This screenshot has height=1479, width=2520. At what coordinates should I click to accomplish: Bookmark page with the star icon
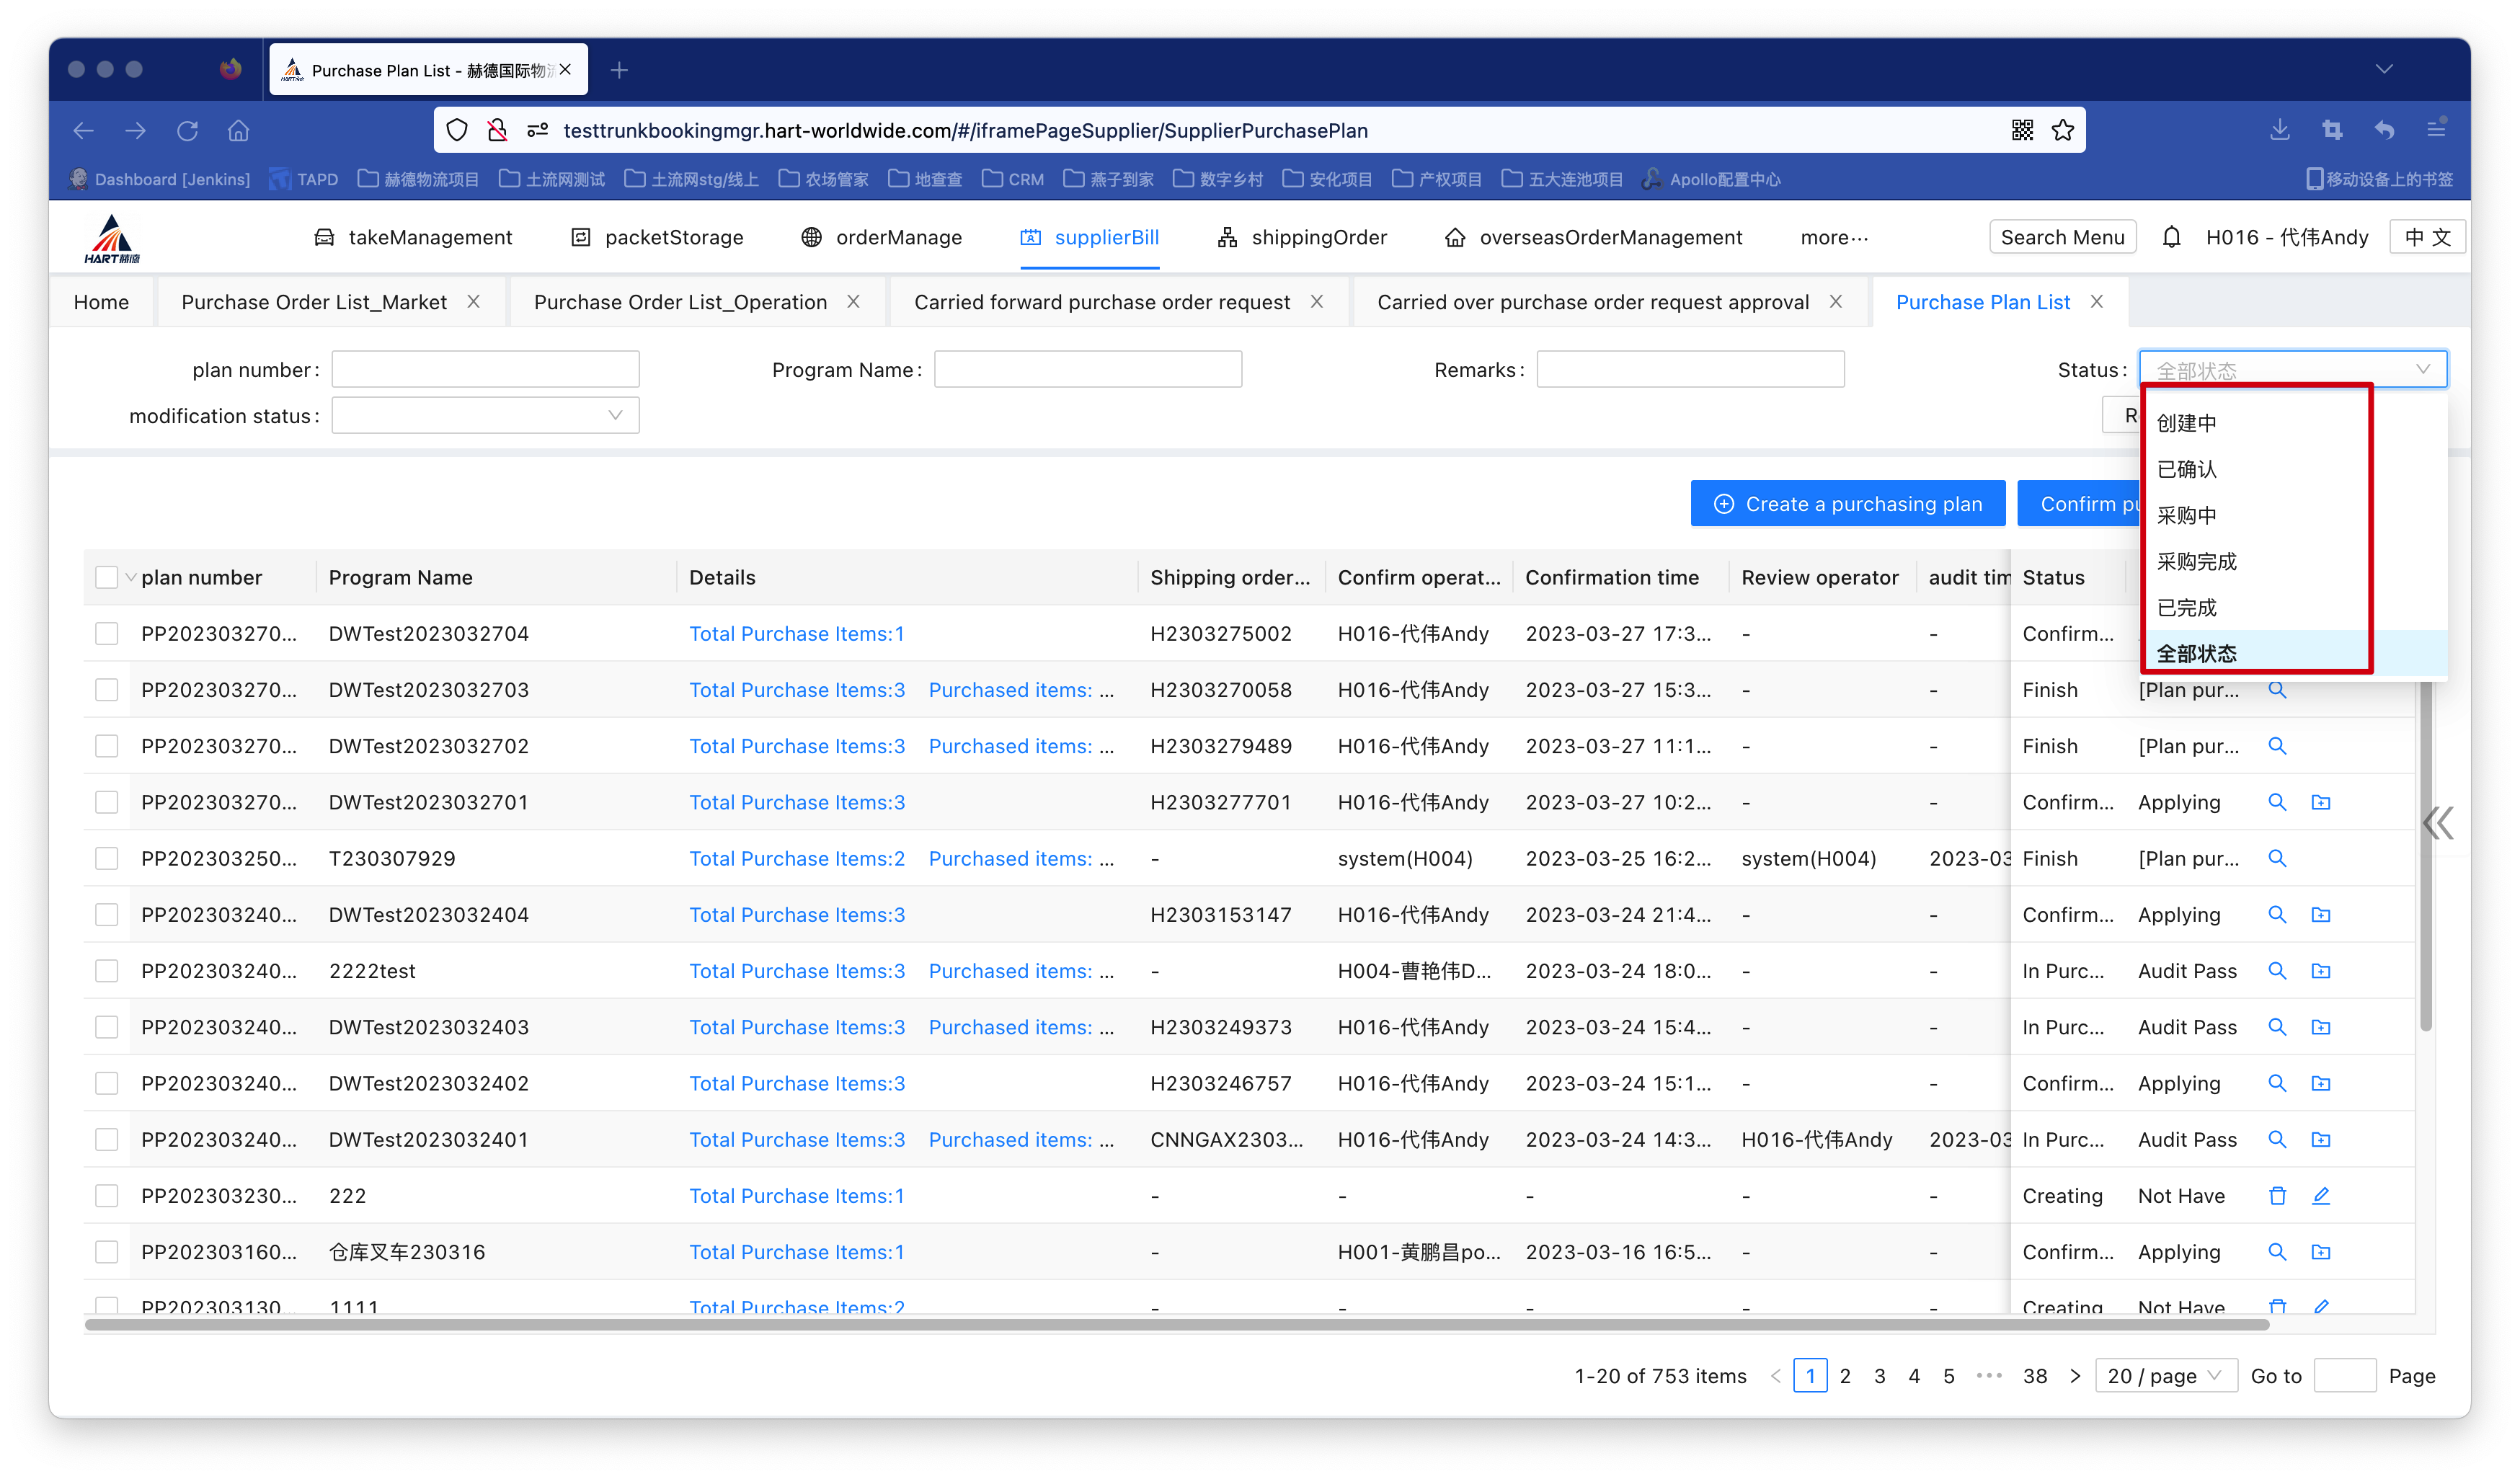tap(2062, 130)
